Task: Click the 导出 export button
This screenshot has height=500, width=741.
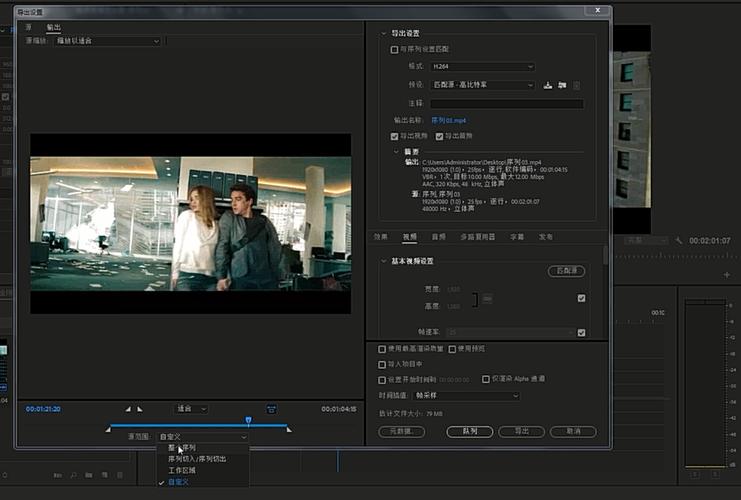Action: 522,431
